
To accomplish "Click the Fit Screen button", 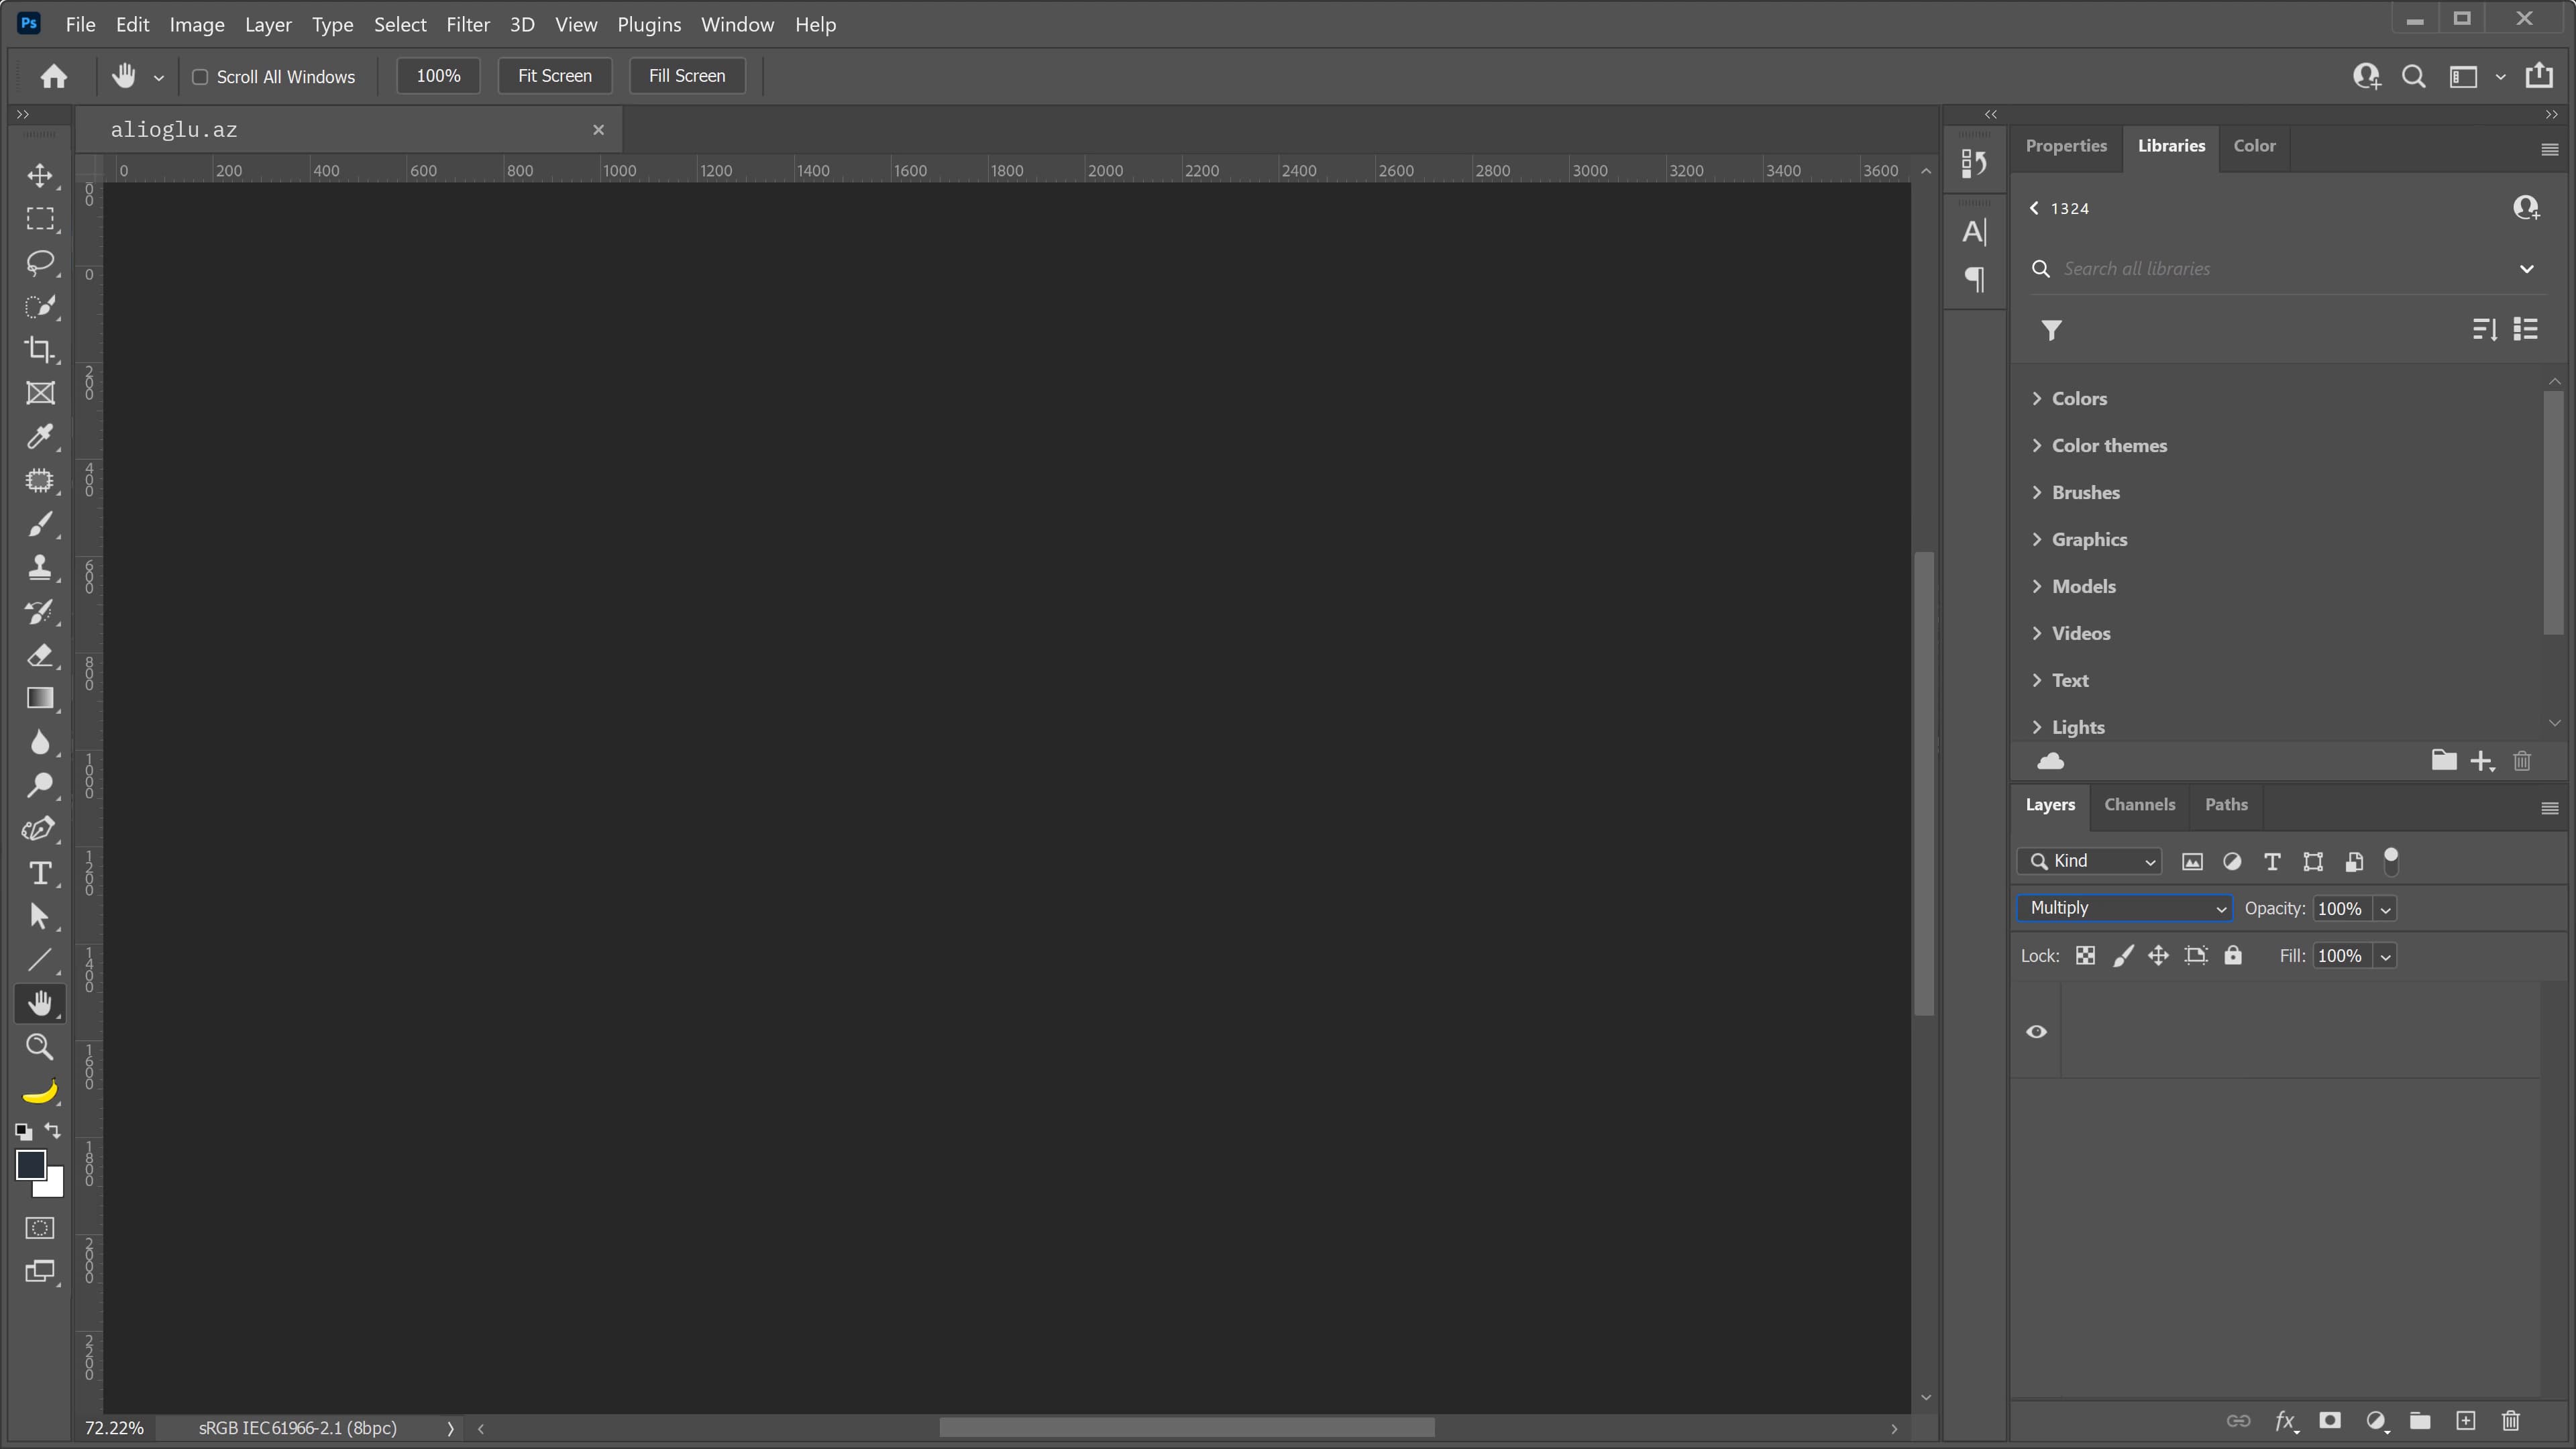I will point(554,76).
